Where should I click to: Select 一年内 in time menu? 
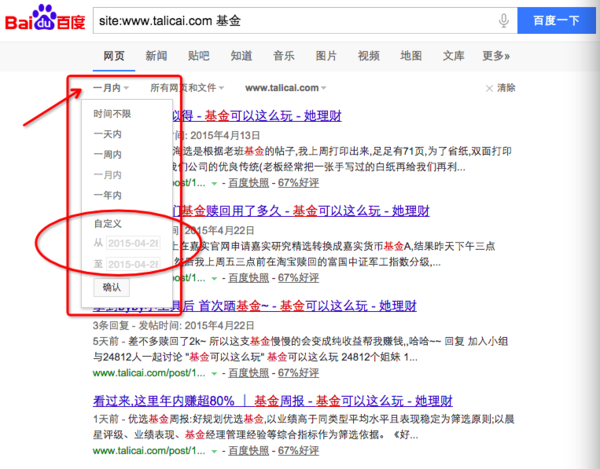108,195
